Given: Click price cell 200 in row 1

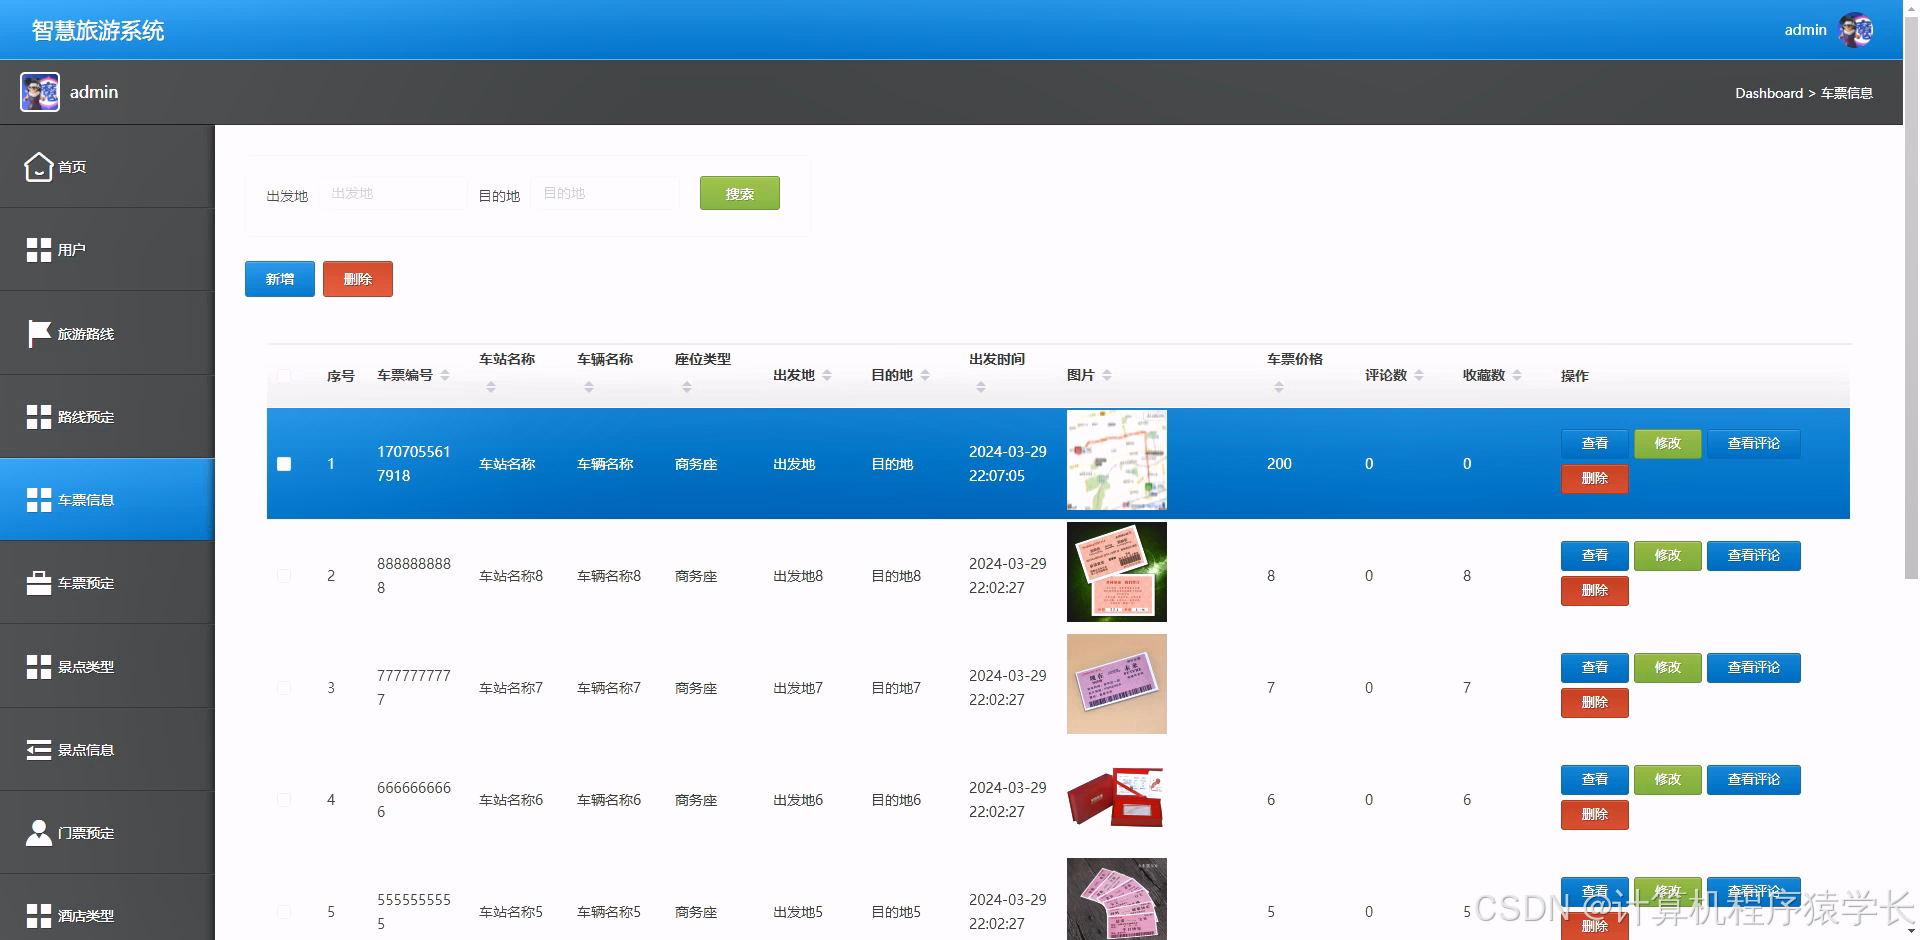Looking at the screenshot, I should point(1279,464).
